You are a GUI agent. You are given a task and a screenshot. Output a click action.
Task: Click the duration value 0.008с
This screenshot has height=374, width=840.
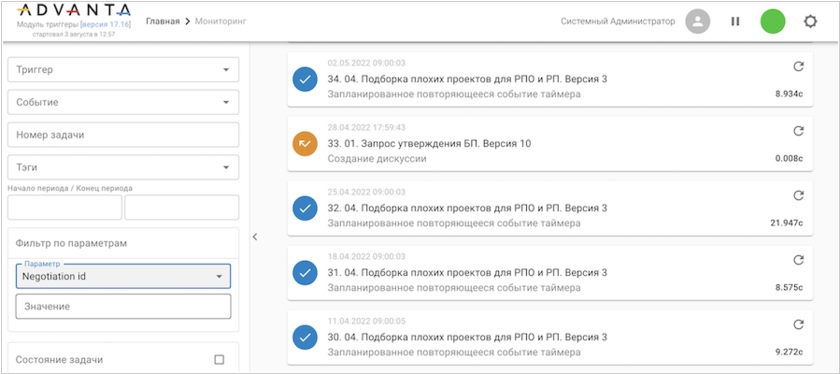(789, 159)
